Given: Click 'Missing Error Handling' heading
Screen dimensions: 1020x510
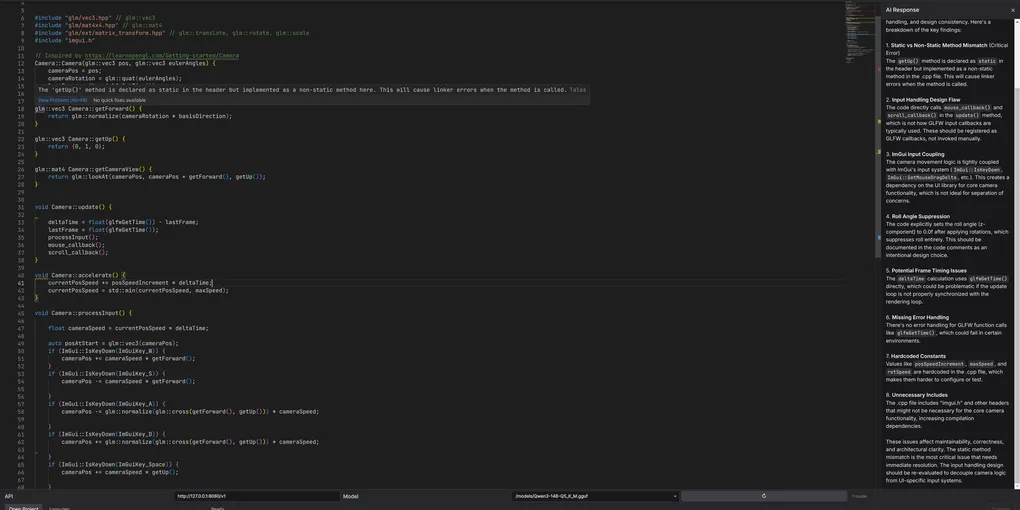Looking at the screenshot, I should 920,317.
